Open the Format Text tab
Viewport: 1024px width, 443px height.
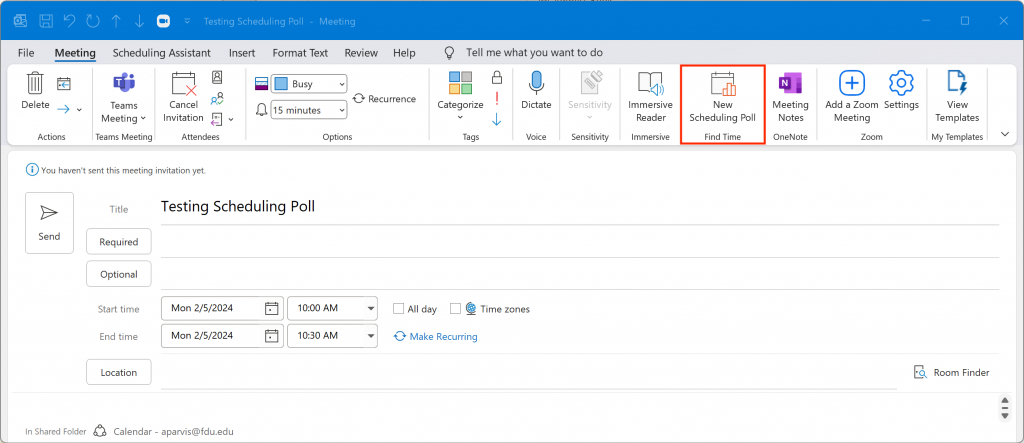click(300, 53)
